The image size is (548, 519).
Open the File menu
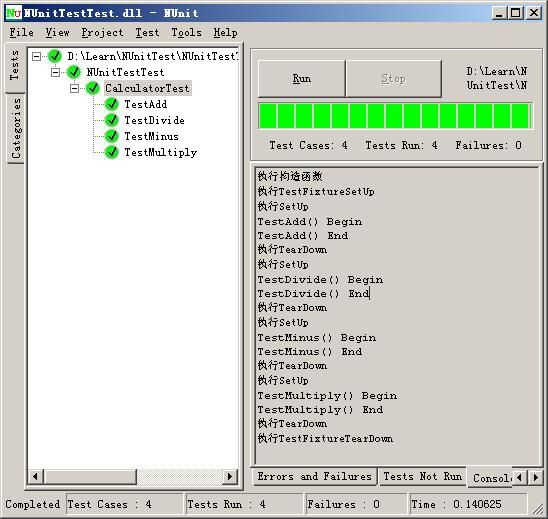click(x=22, y=33)
